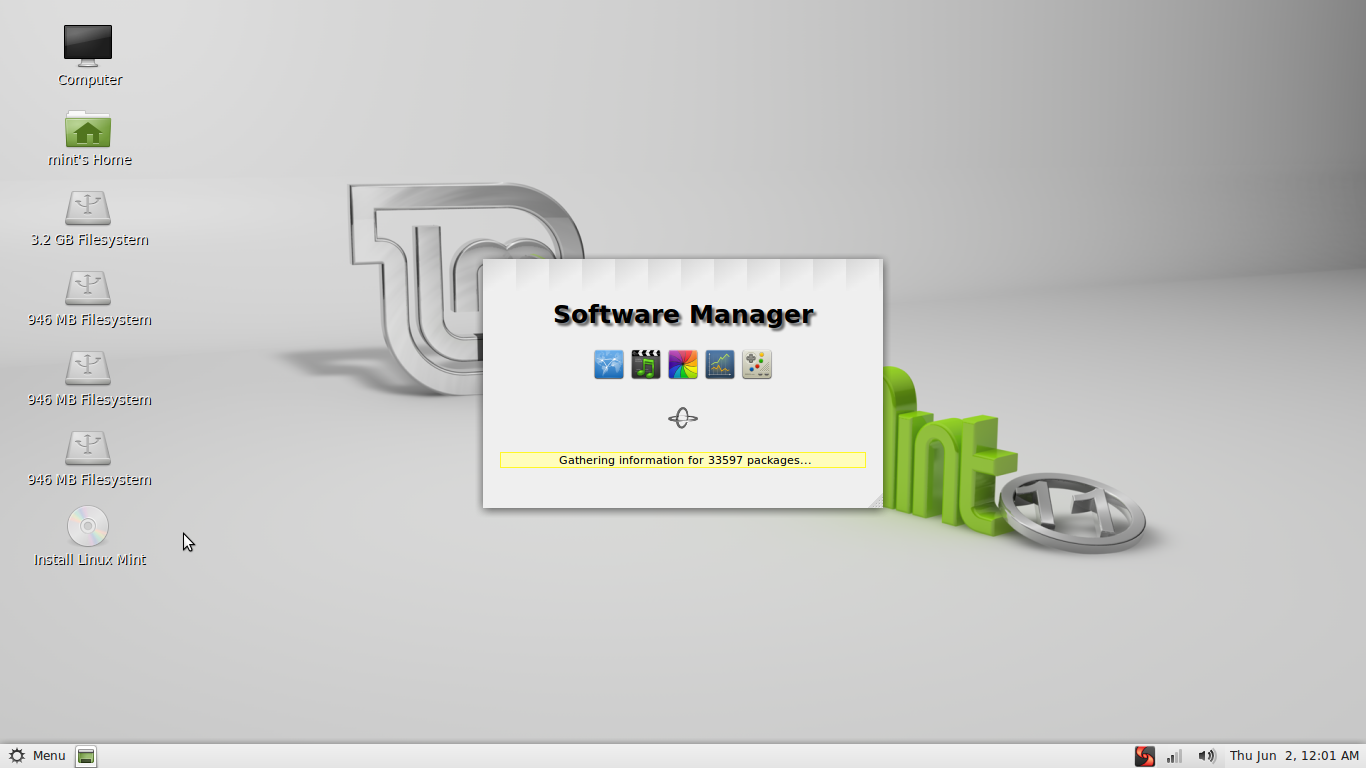Click the spinning loading indicator

pos(682,418)
